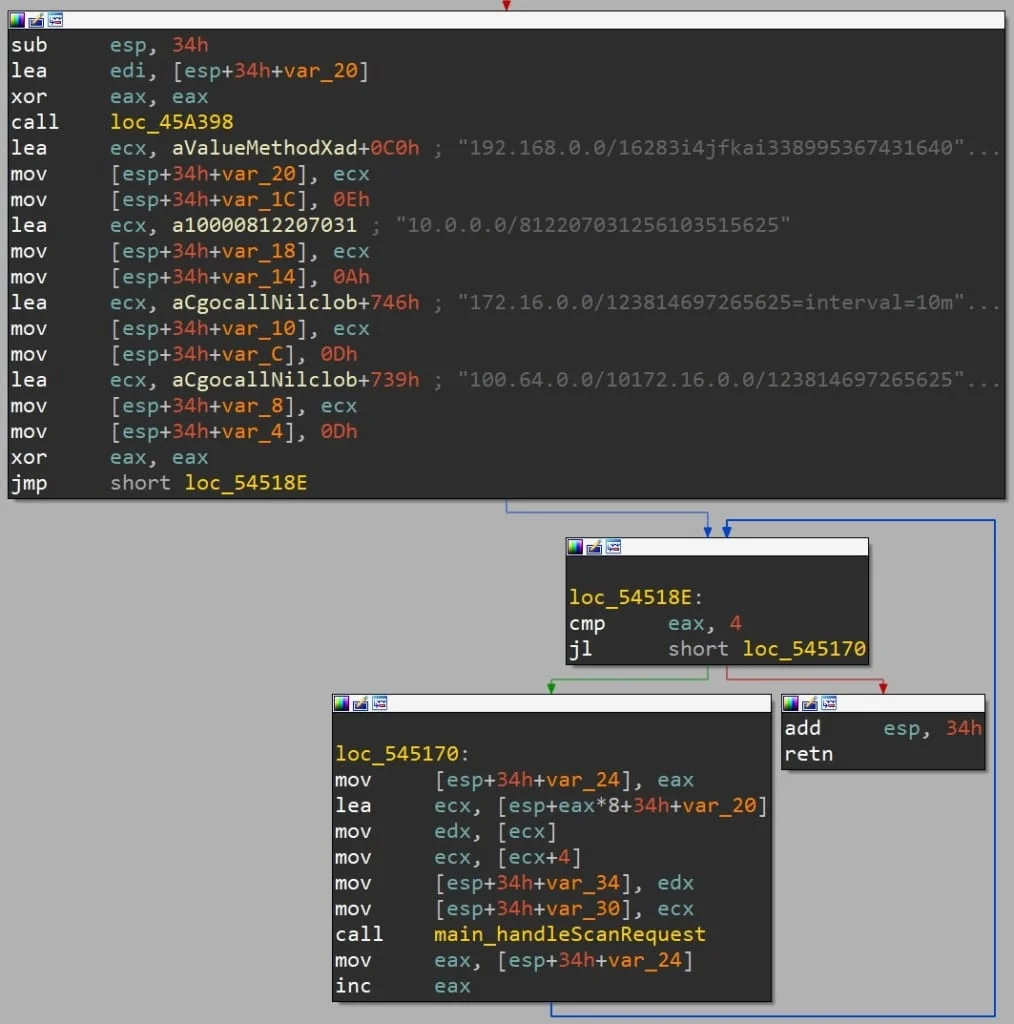The image size is (1014, 1024).
Task: Click the pencil edit icon on the retn node
Action: pos(810,703)
